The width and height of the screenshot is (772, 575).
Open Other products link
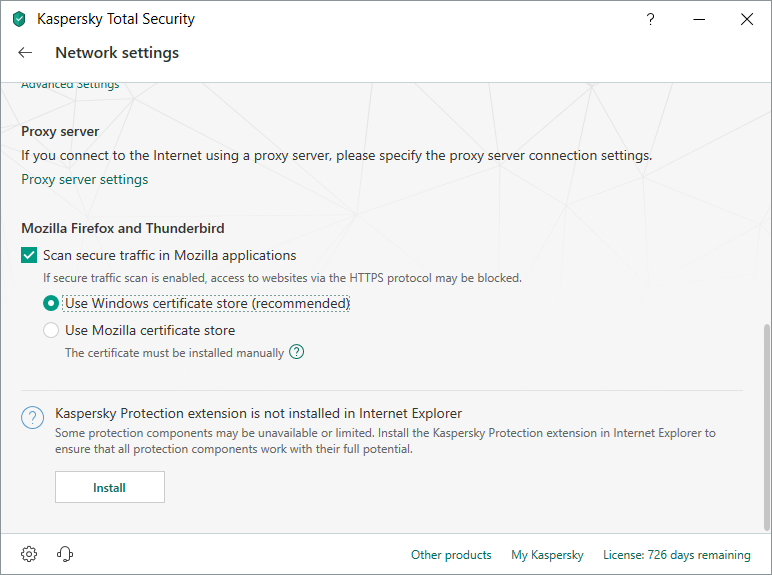click(451, 555)
